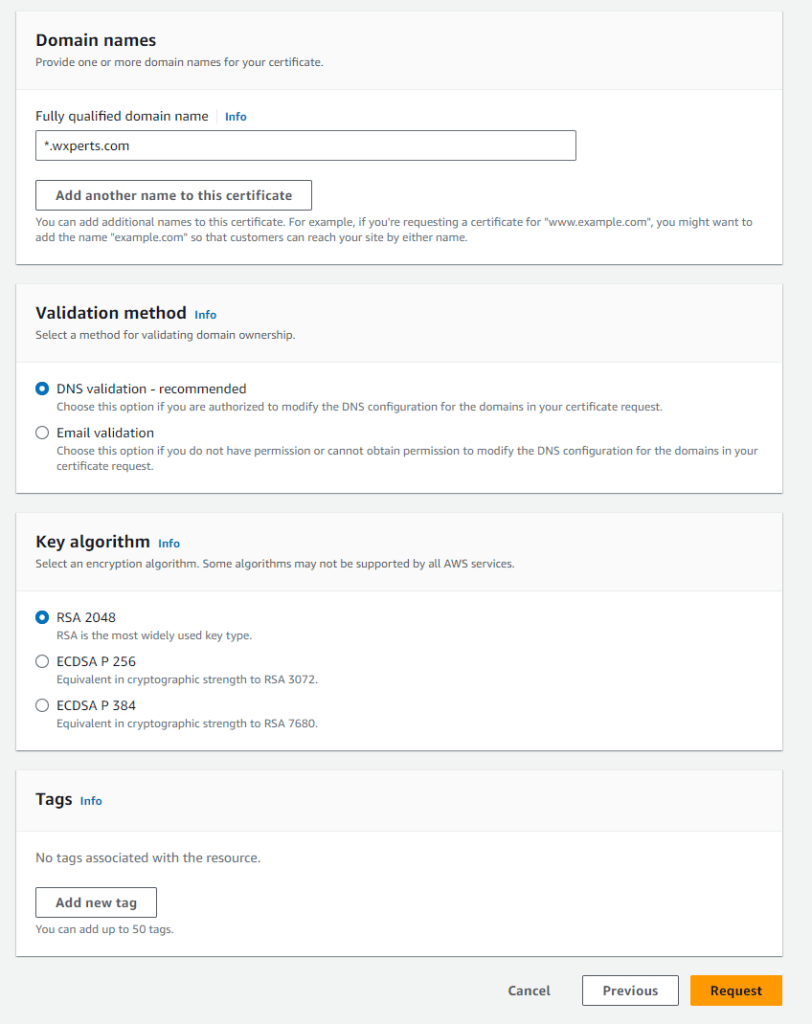Click the 'Equivalent to RSA 7680' description
The image size is (812, 1024).
(187, 724)
